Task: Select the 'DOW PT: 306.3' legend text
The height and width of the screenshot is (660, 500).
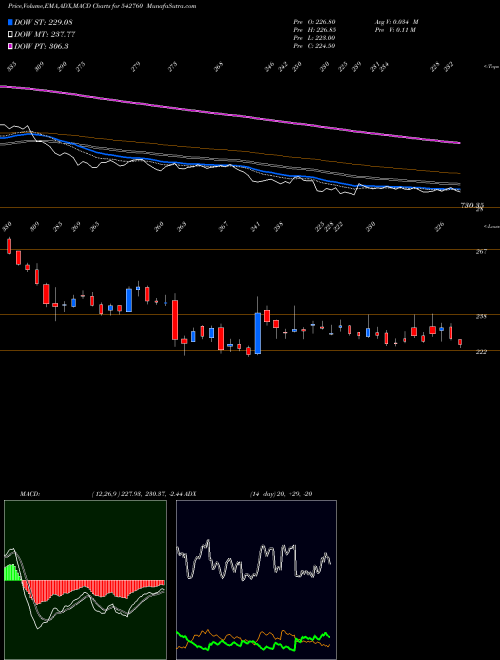Action: point(41,46)
